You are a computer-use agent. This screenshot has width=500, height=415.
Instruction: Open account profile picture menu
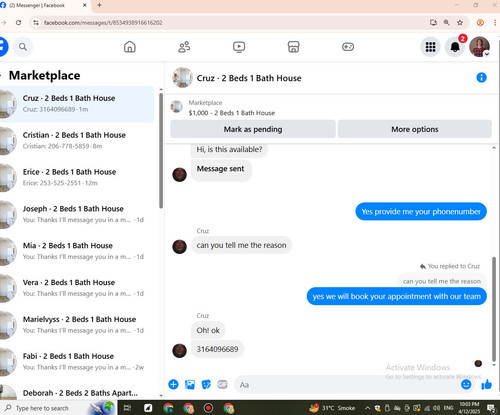coord(479,47)
